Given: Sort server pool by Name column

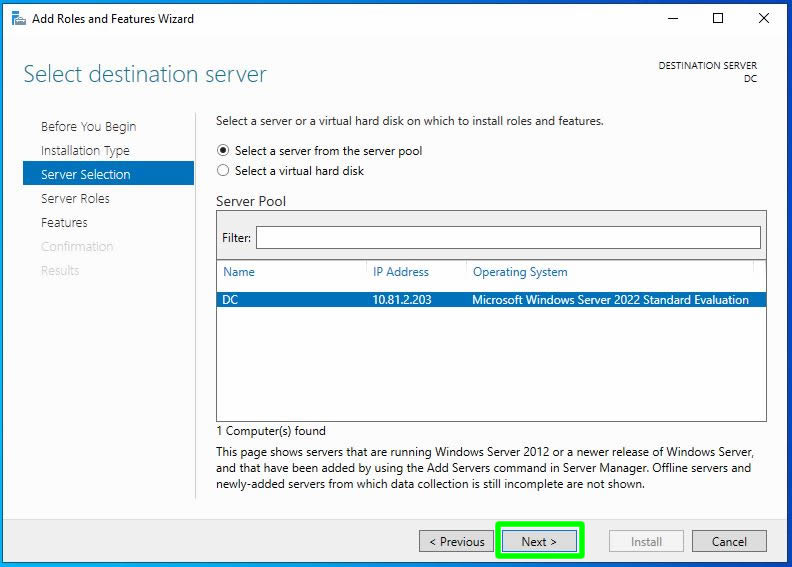Looking at the screenshot, I should pos(239,272).
